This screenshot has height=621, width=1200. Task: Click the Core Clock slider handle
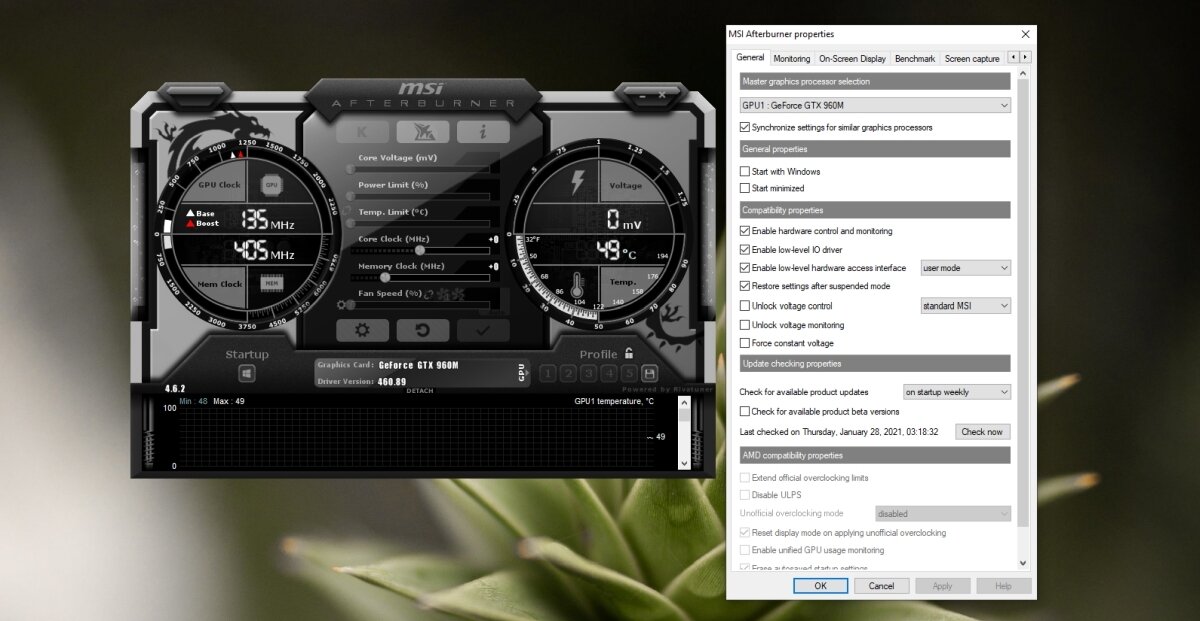(x=419, y=250)
